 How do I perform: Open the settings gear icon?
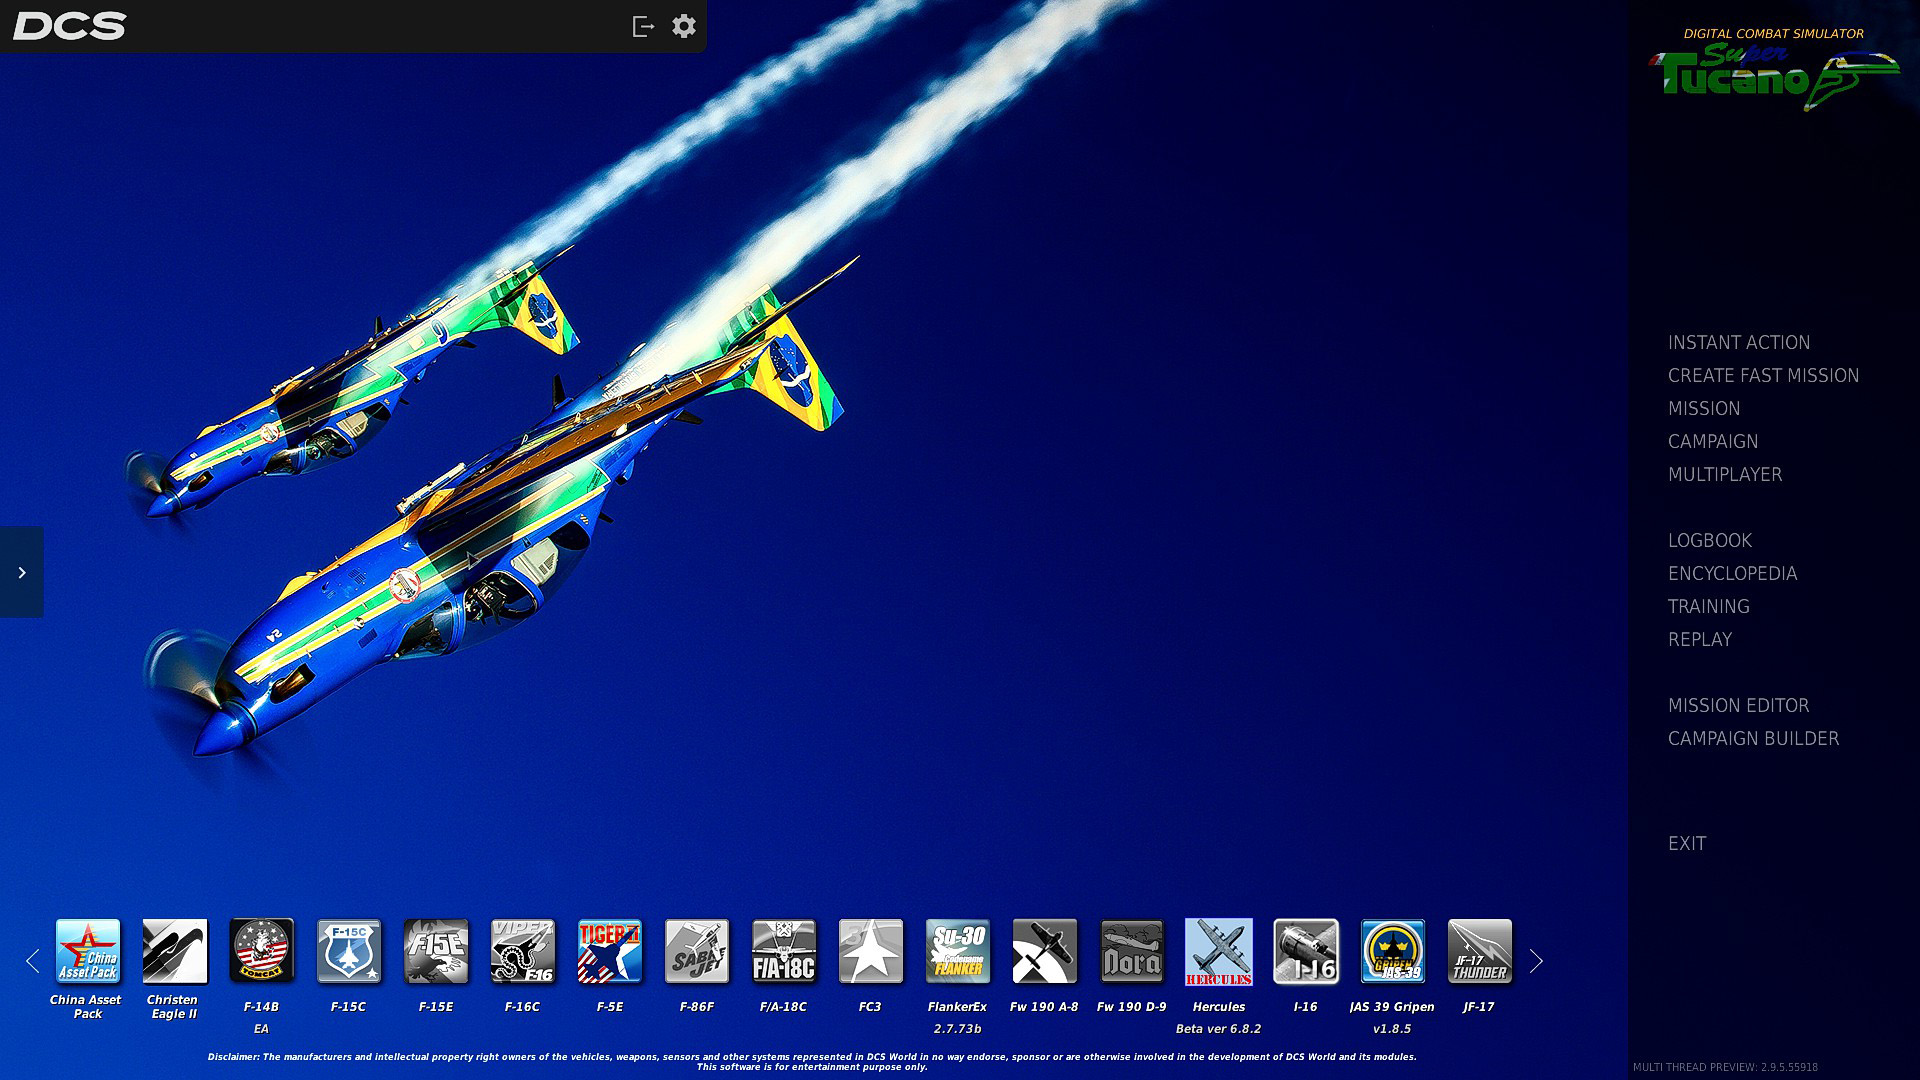click(x=683, y=26)
